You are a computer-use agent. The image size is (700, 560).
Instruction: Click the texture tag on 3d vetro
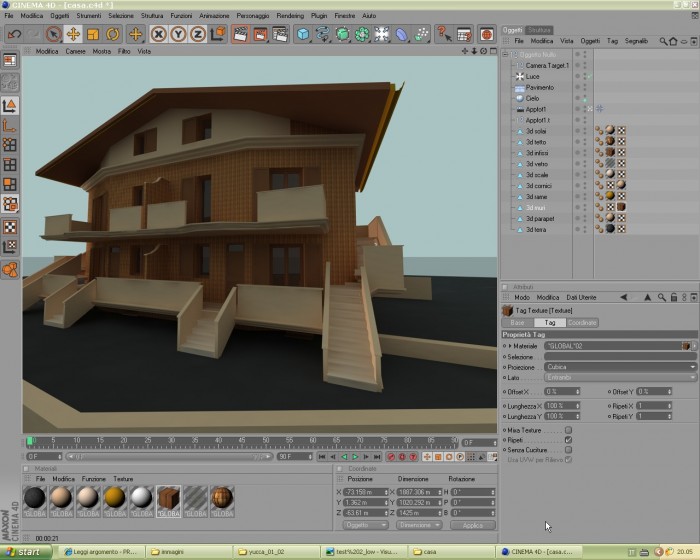click(x=610, y=163)
